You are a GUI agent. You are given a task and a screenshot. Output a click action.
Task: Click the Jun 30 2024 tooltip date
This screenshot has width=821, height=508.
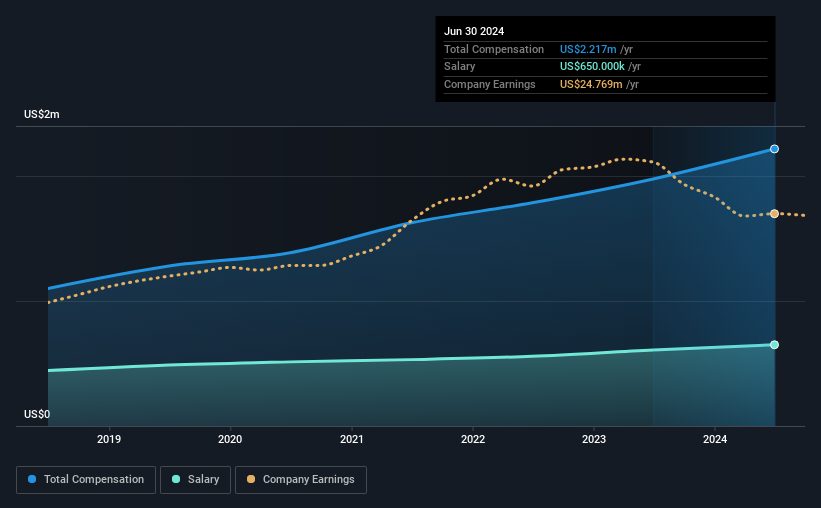[474, 31]
